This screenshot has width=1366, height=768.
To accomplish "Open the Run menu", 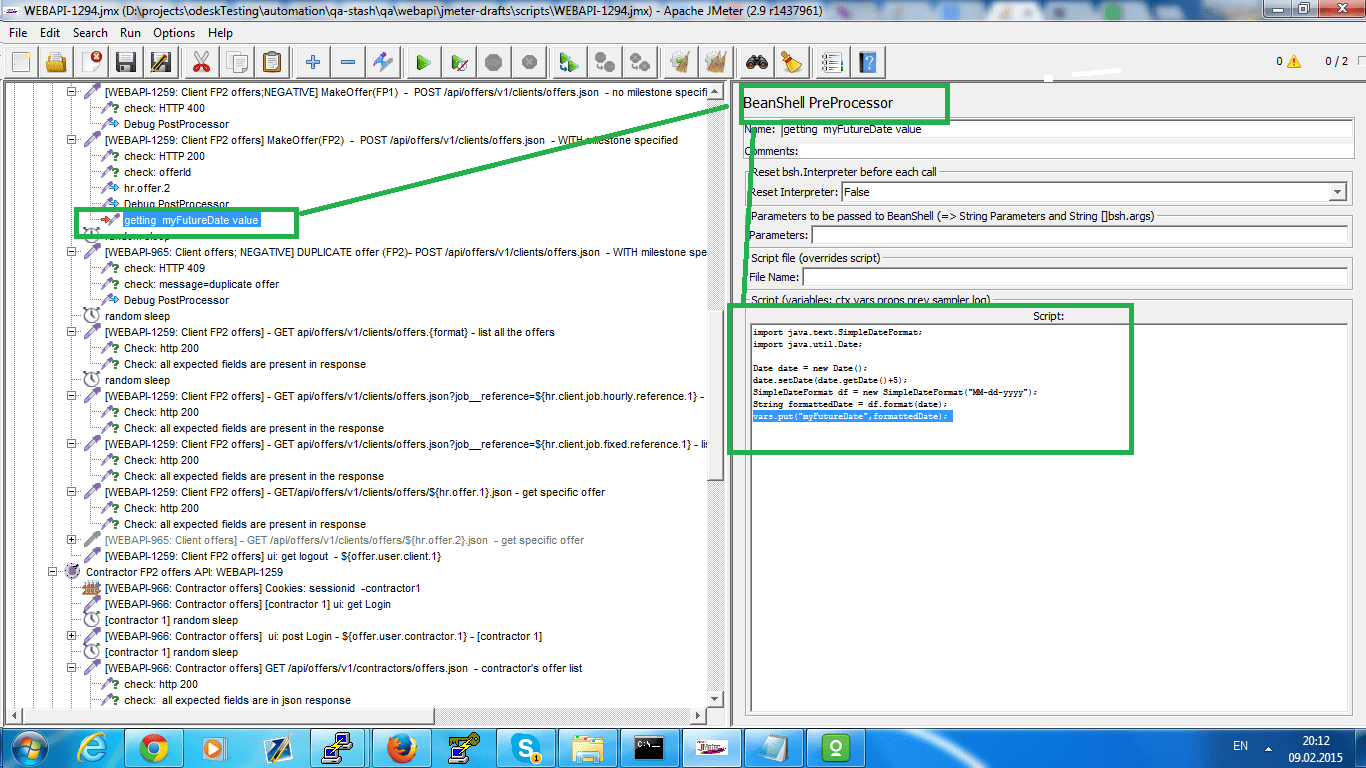I will 130,32.
